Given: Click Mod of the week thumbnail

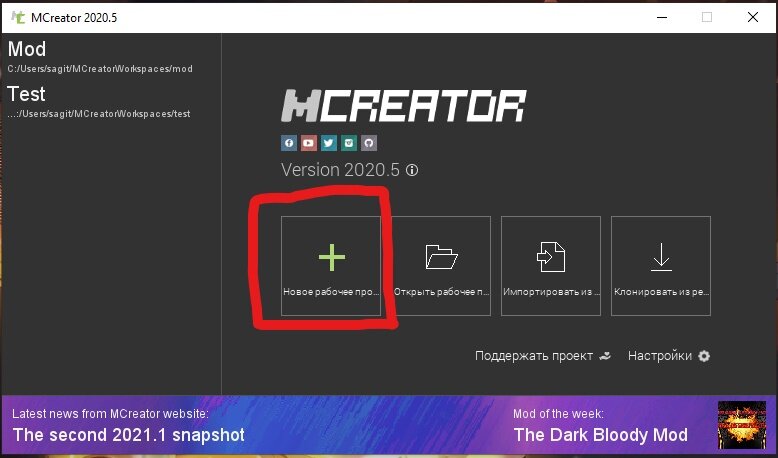Looking at the screenshot, I should coord(742,425).
